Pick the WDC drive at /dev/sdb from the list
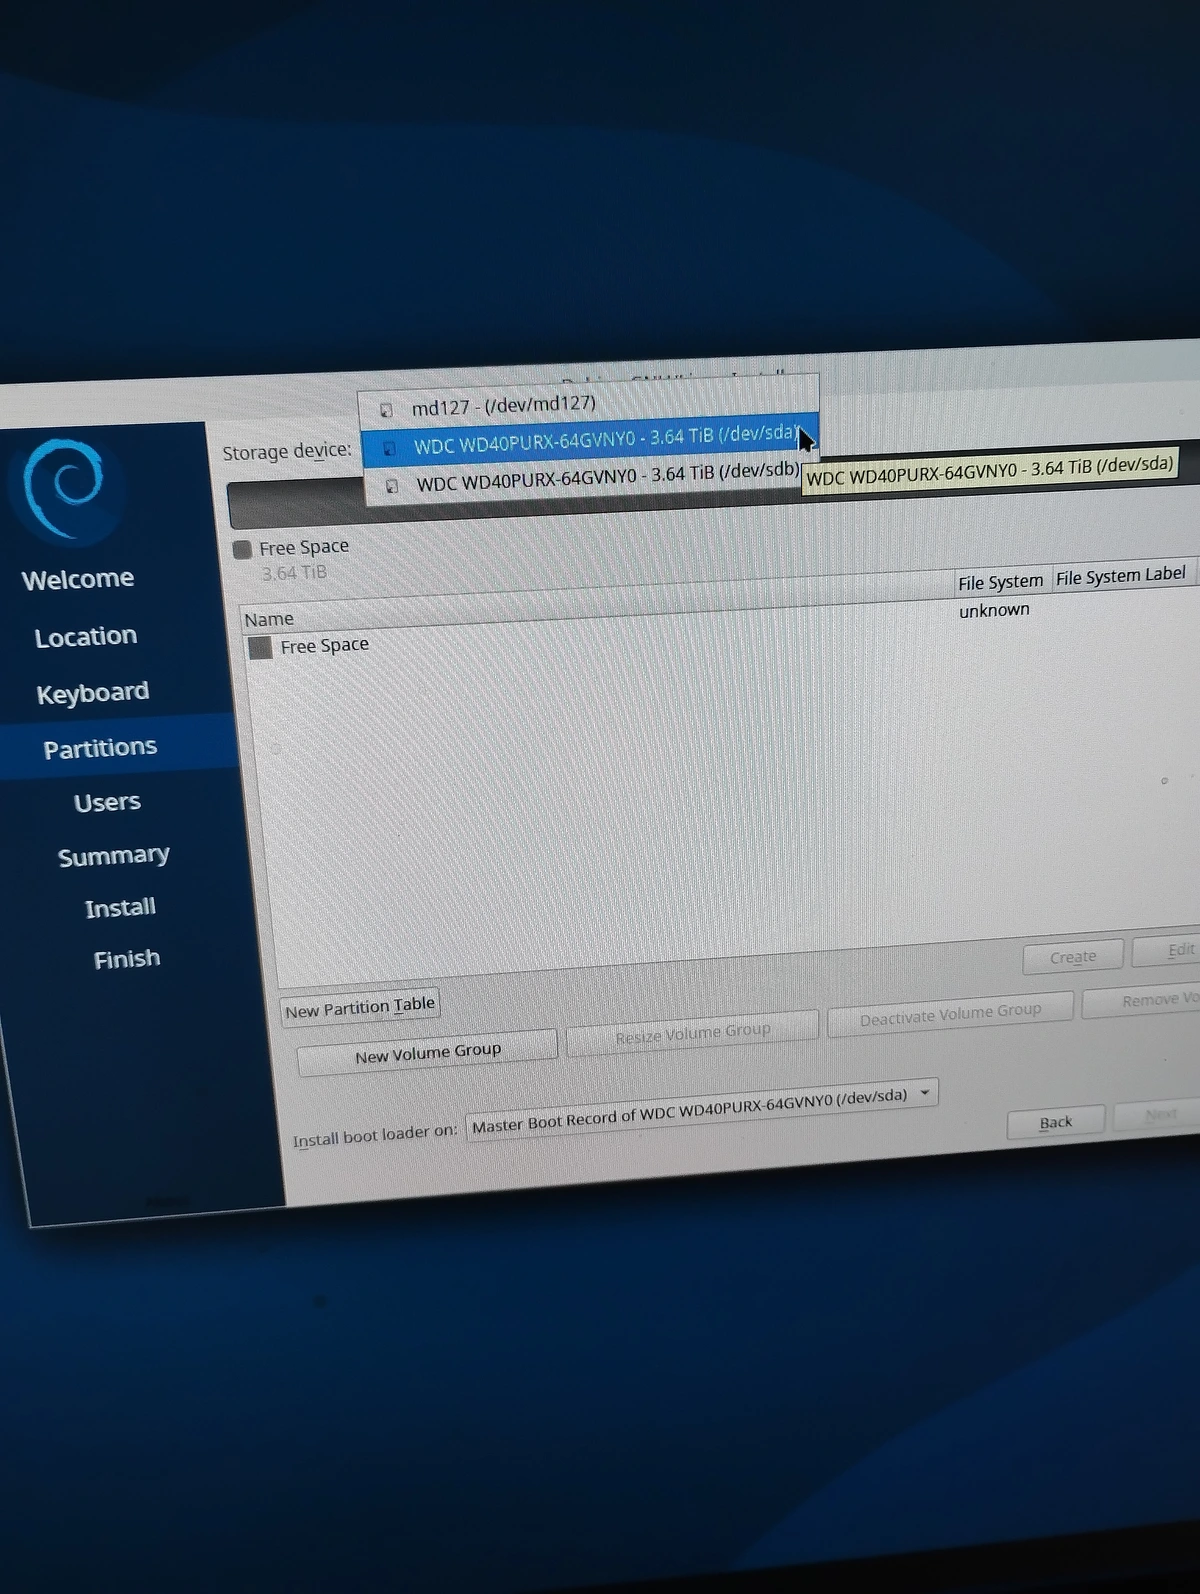 (607, 477)
